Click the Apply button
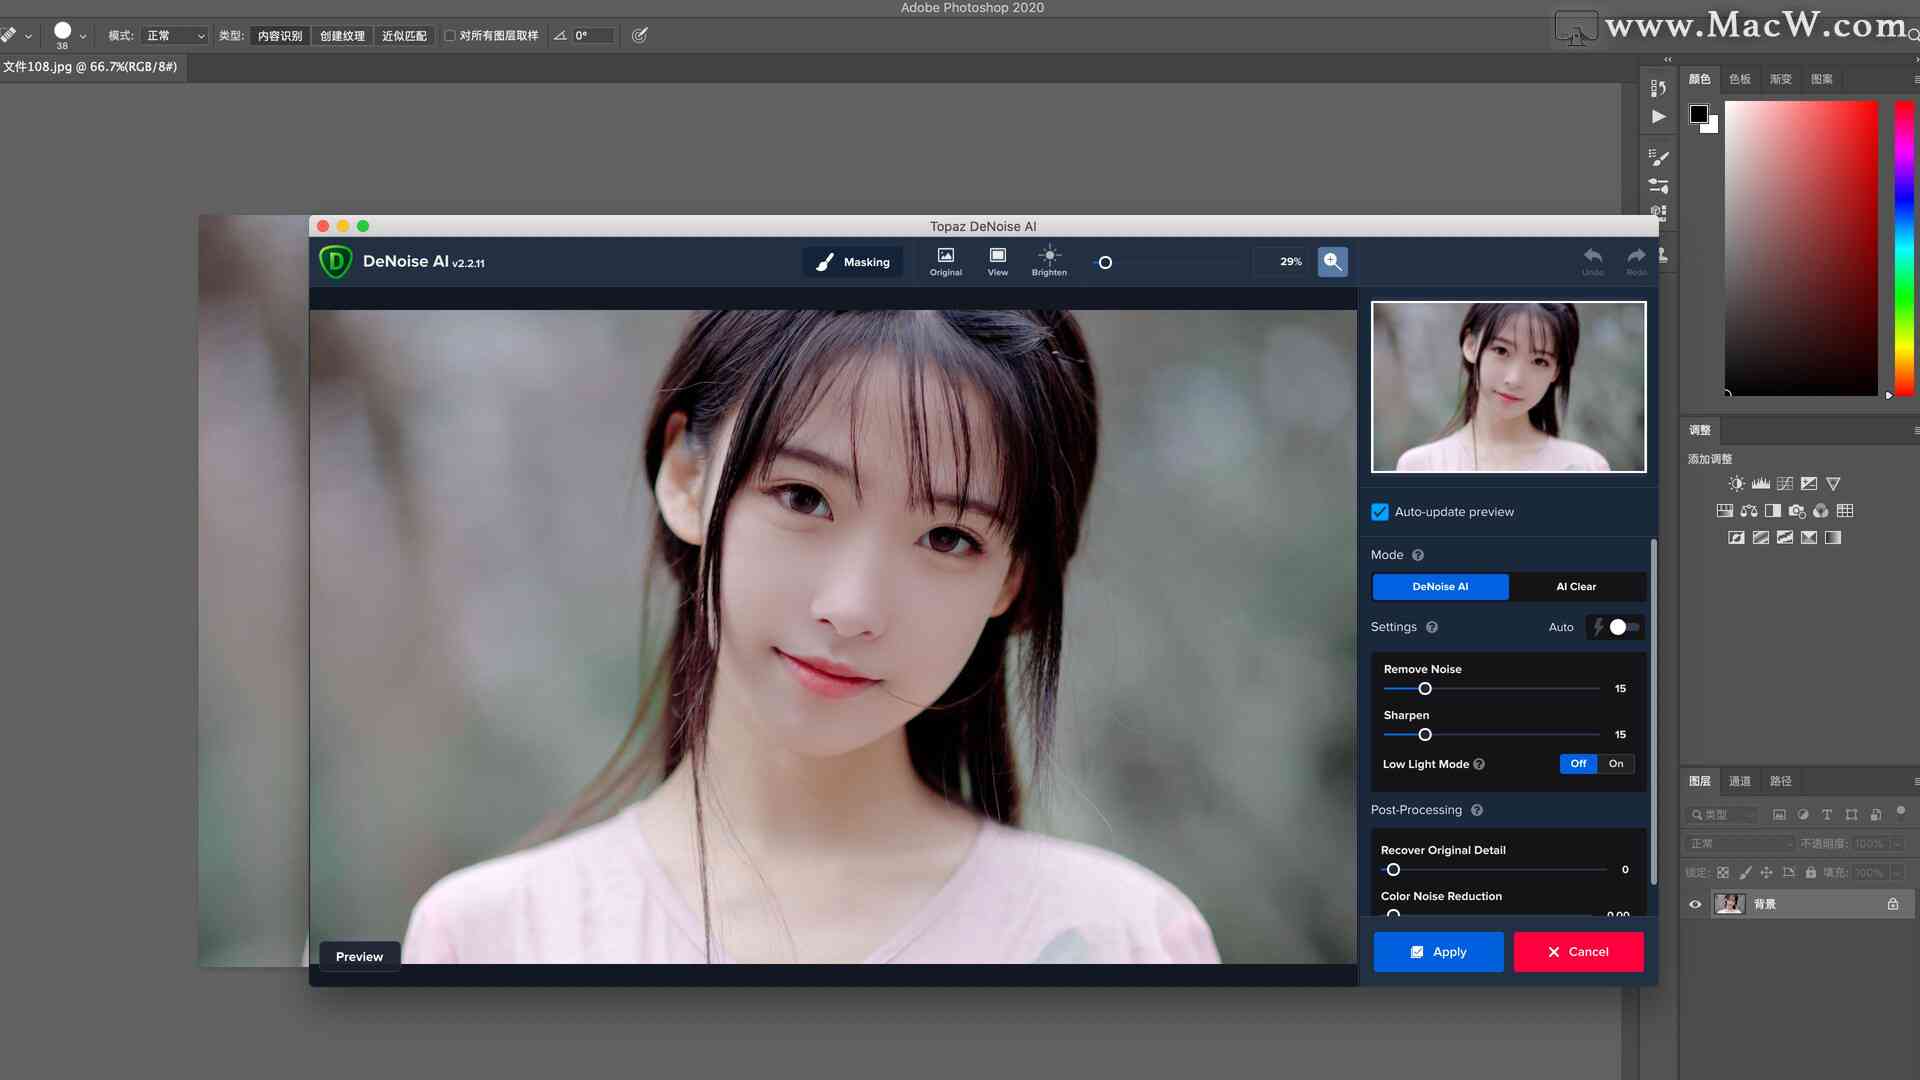 [1437, 951]
